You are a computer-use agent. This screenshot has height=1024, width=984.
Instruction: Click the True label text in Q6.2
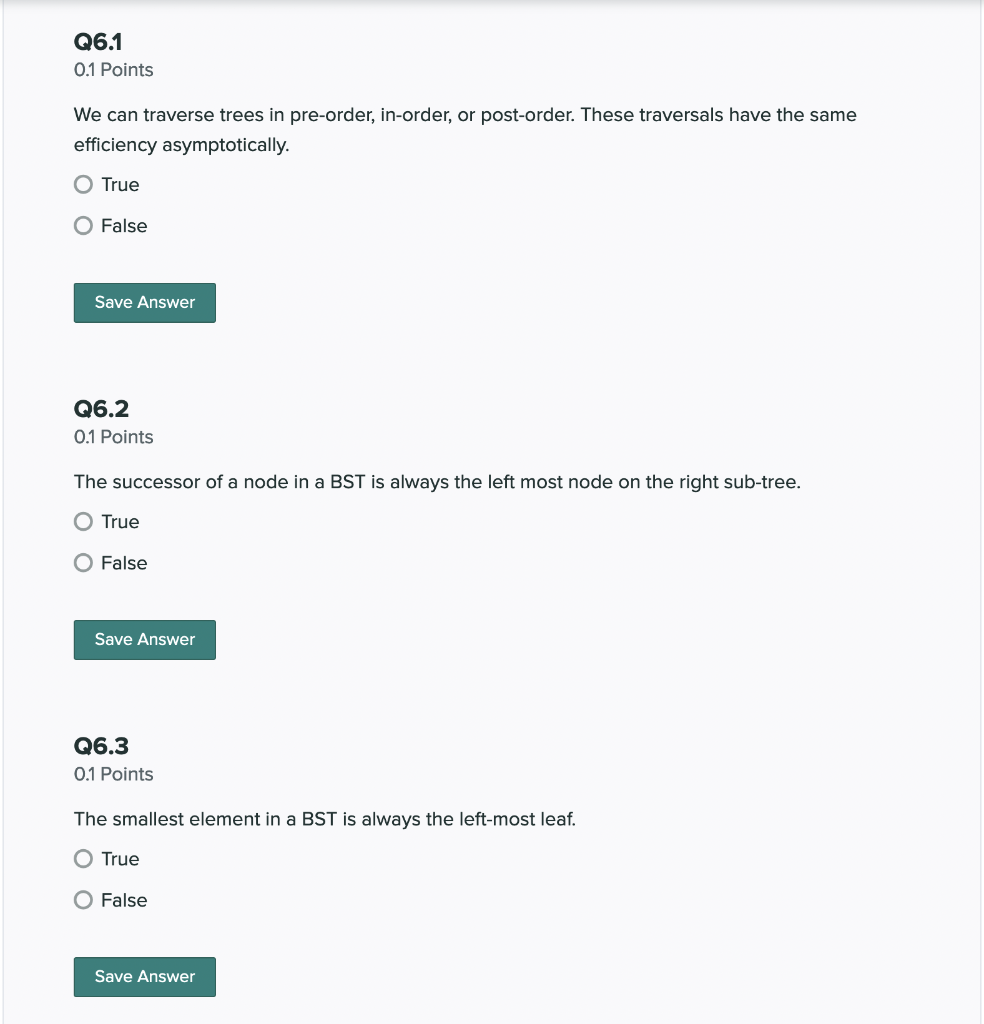pyautogui.click(x=119, y=521)
